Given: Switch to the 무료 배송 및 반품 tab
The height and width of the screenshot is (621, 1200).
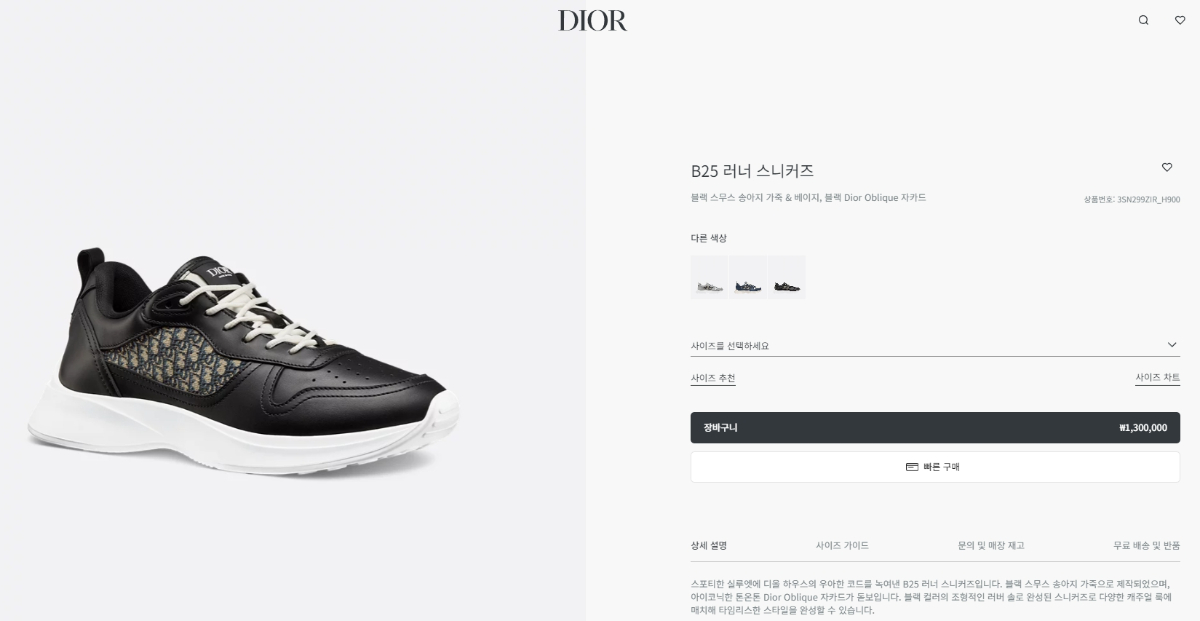Looking at the screenshot, I should coord(1146,546).
